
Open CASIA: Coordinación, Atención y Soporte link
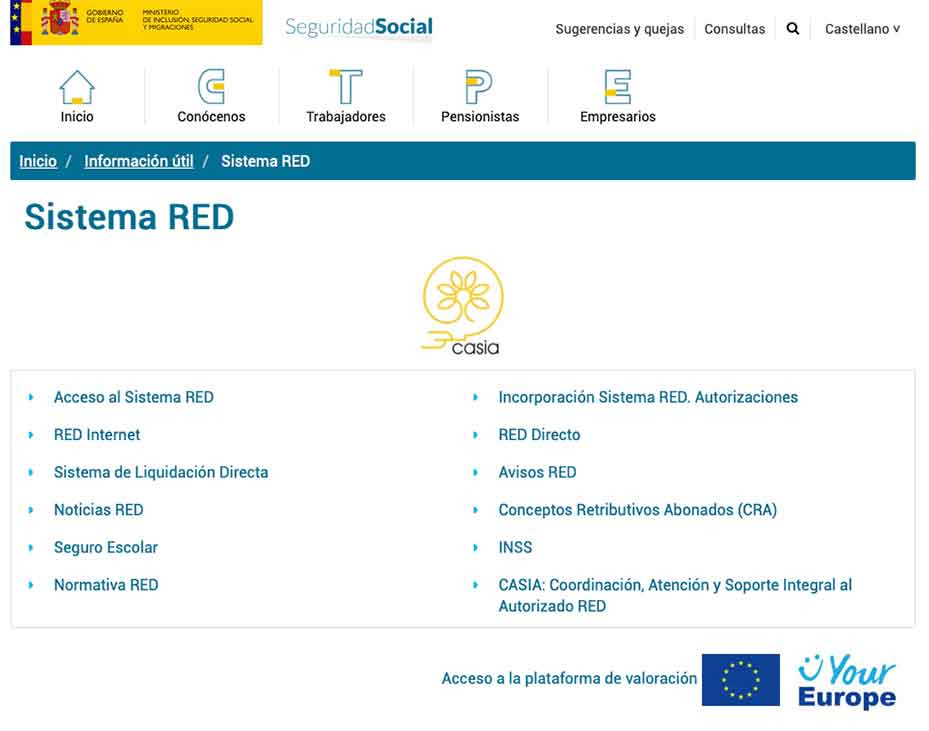(675, 595)
